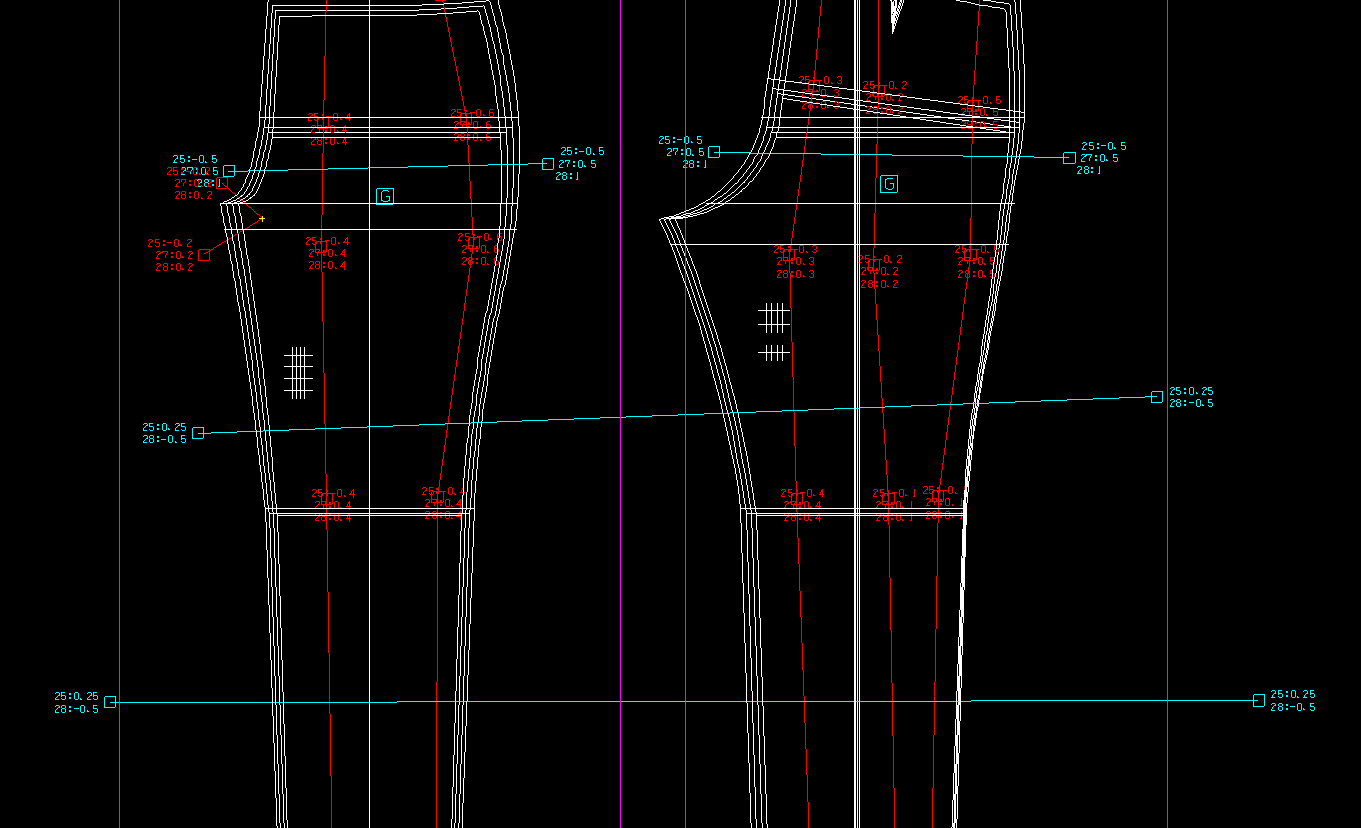Click the G grain marker on left pattern piece
Viewport: 1361px width, 828px height.
[385, 197]
